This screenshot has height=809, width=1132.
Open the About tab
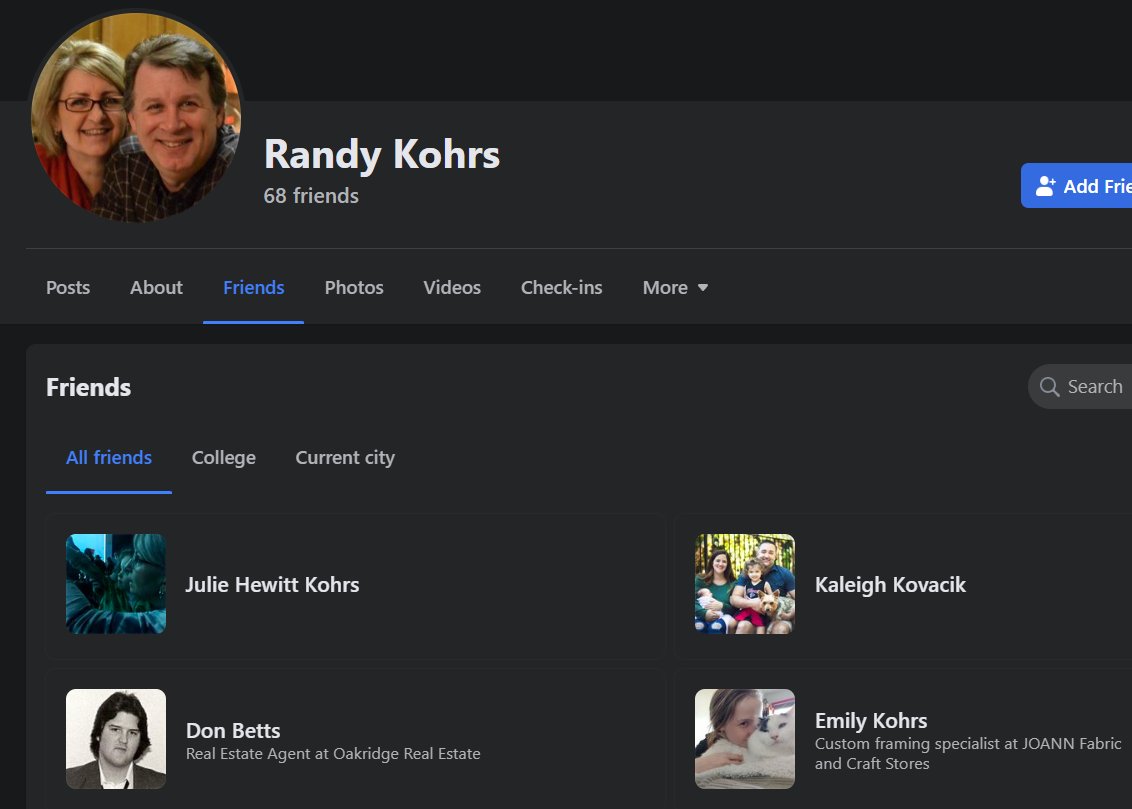click(156, 287)
